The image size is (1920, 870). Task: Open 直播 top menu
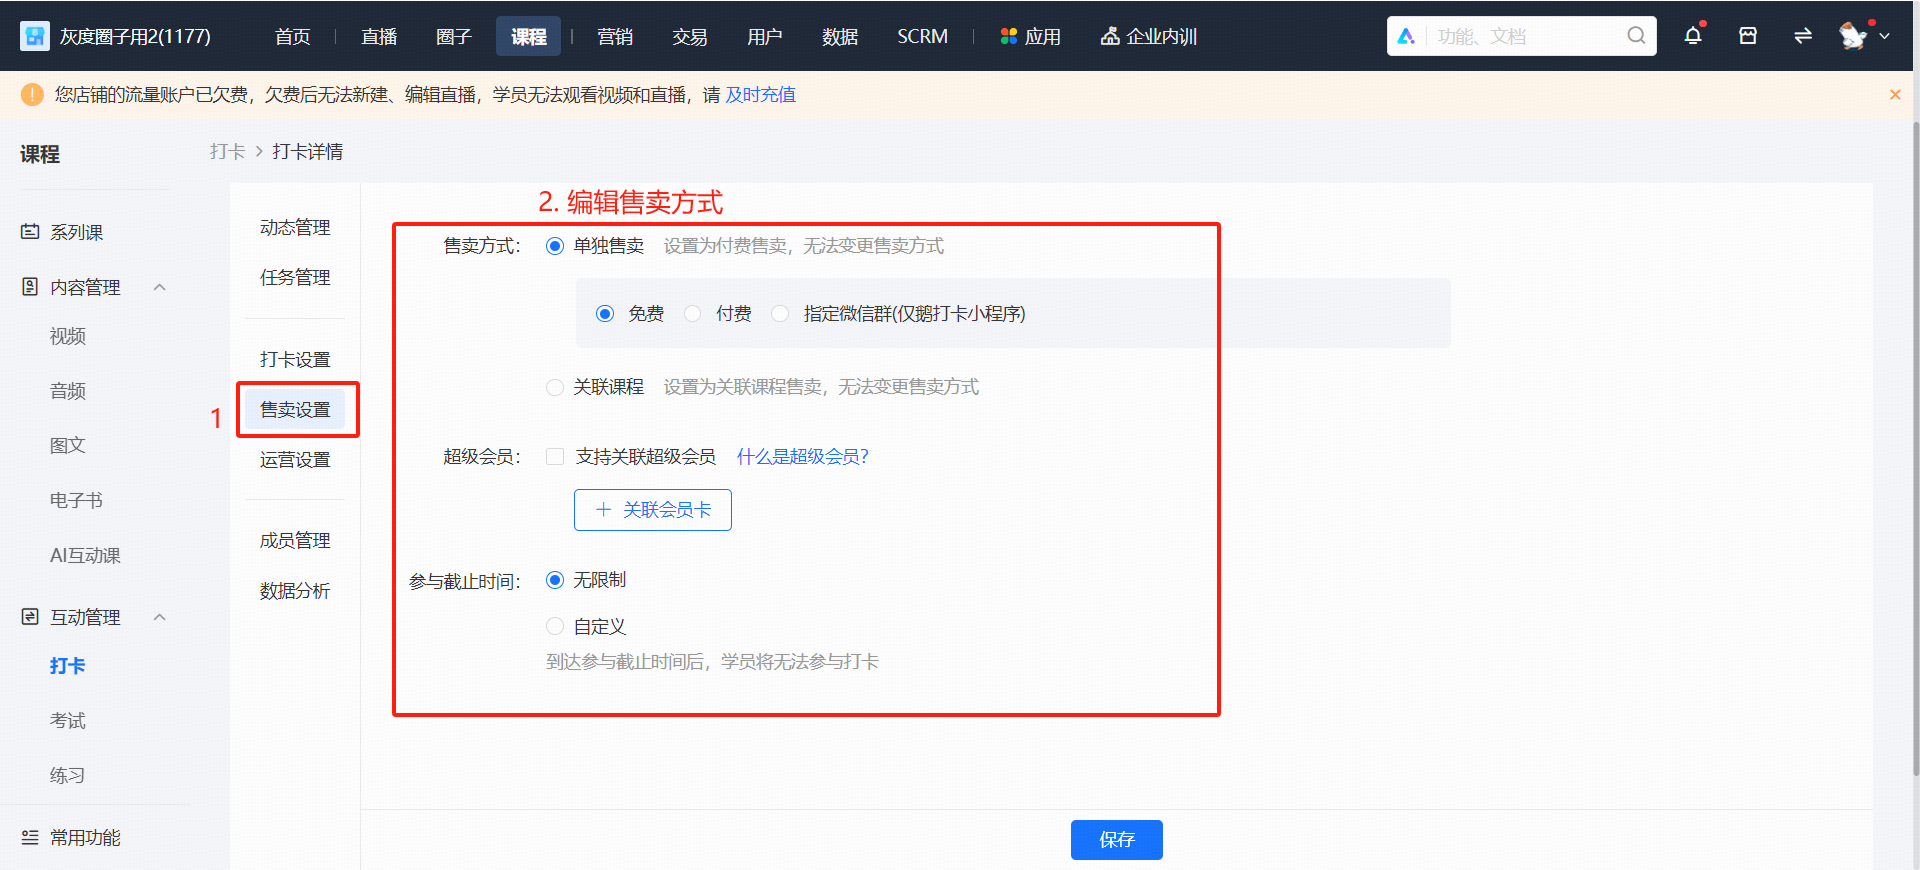[379, 37]
